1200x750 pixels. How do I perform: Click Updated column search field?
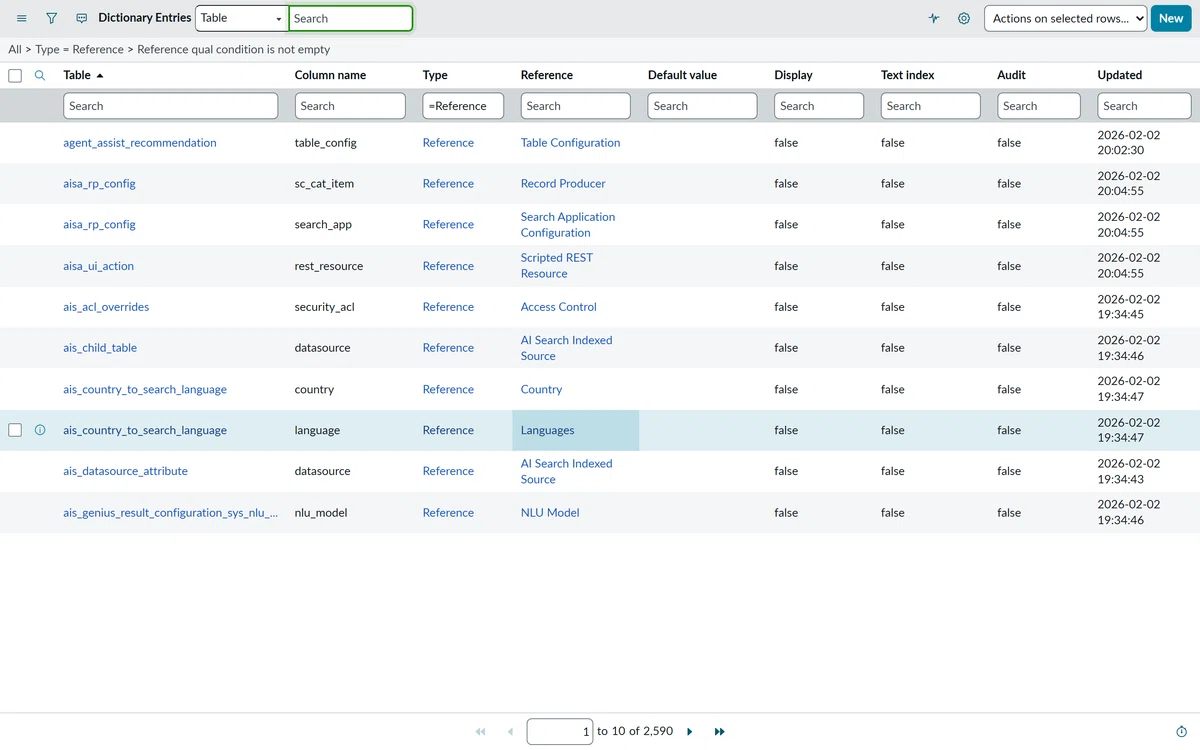[x=1144, y=106]
